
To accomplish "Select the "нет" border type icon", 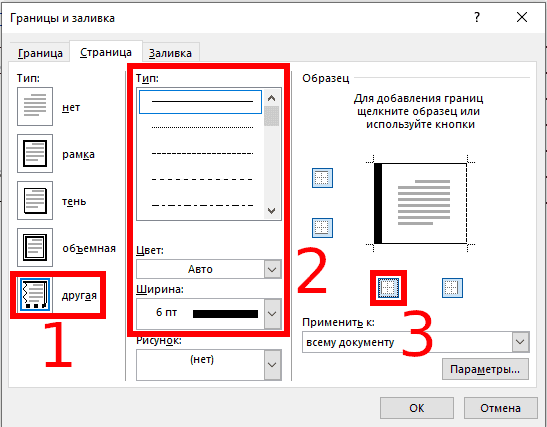I will tap(35, 106).
